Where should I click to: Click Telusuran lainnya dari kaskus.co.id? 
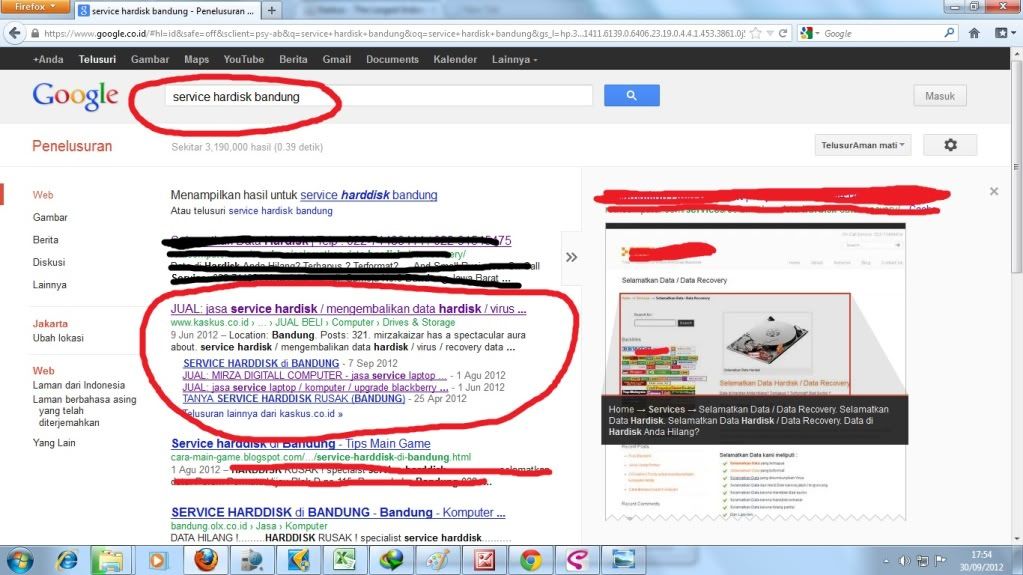coord(262,414)
